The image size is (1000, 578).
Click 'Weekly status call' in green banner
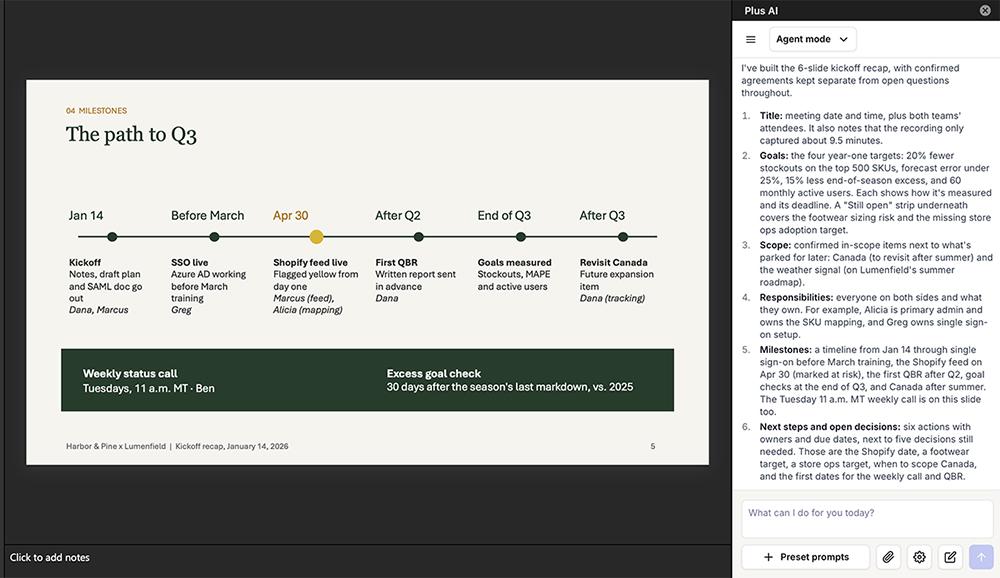130,374
